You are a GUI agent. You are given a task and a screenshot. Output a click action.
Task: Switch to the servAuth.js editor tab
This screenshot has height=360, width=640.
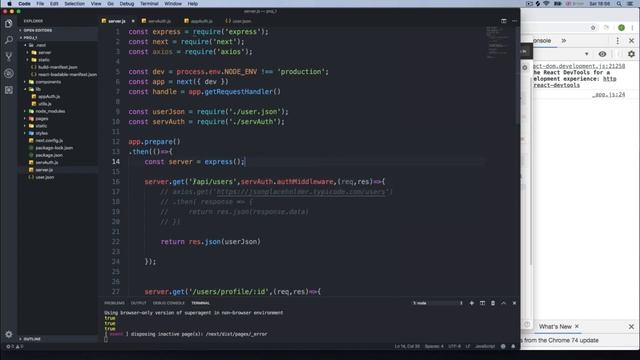click(x=159, y=21)
